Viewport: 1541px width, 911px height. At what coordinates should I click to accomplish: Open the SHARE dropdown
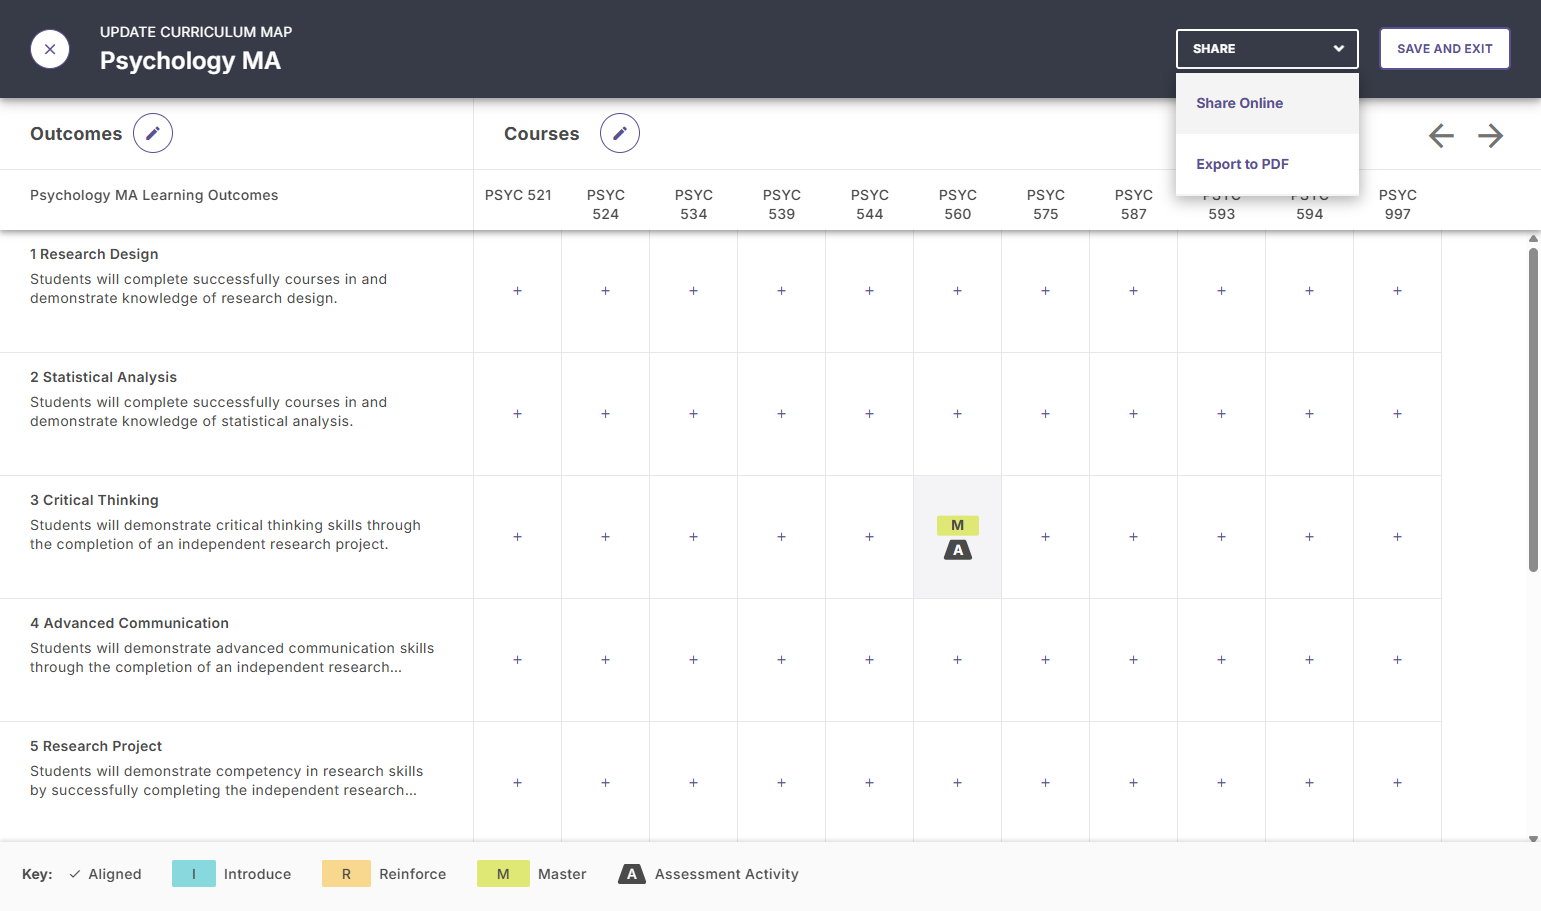point(1267,49)
